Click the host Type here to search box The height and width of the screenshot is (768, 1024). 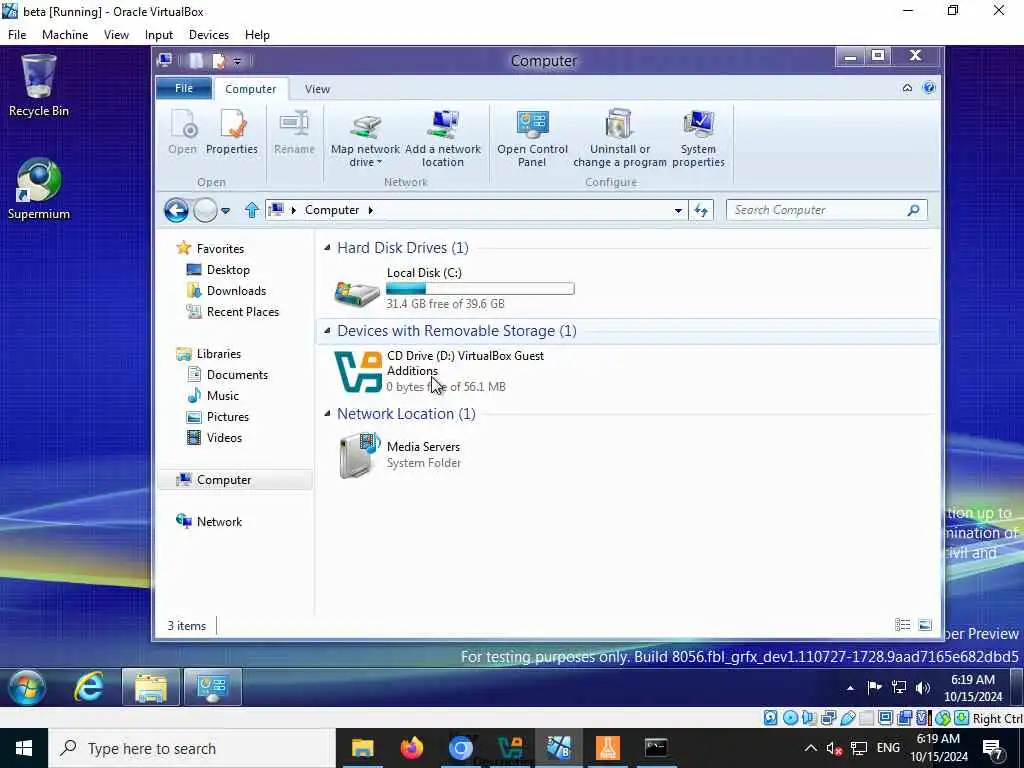[192, 748]
